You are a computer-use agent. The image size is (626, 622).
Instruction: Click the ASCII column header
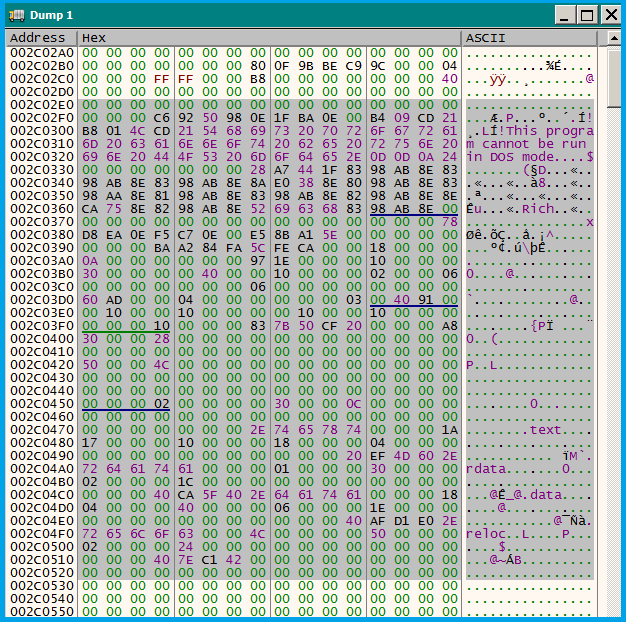(529, 38)
